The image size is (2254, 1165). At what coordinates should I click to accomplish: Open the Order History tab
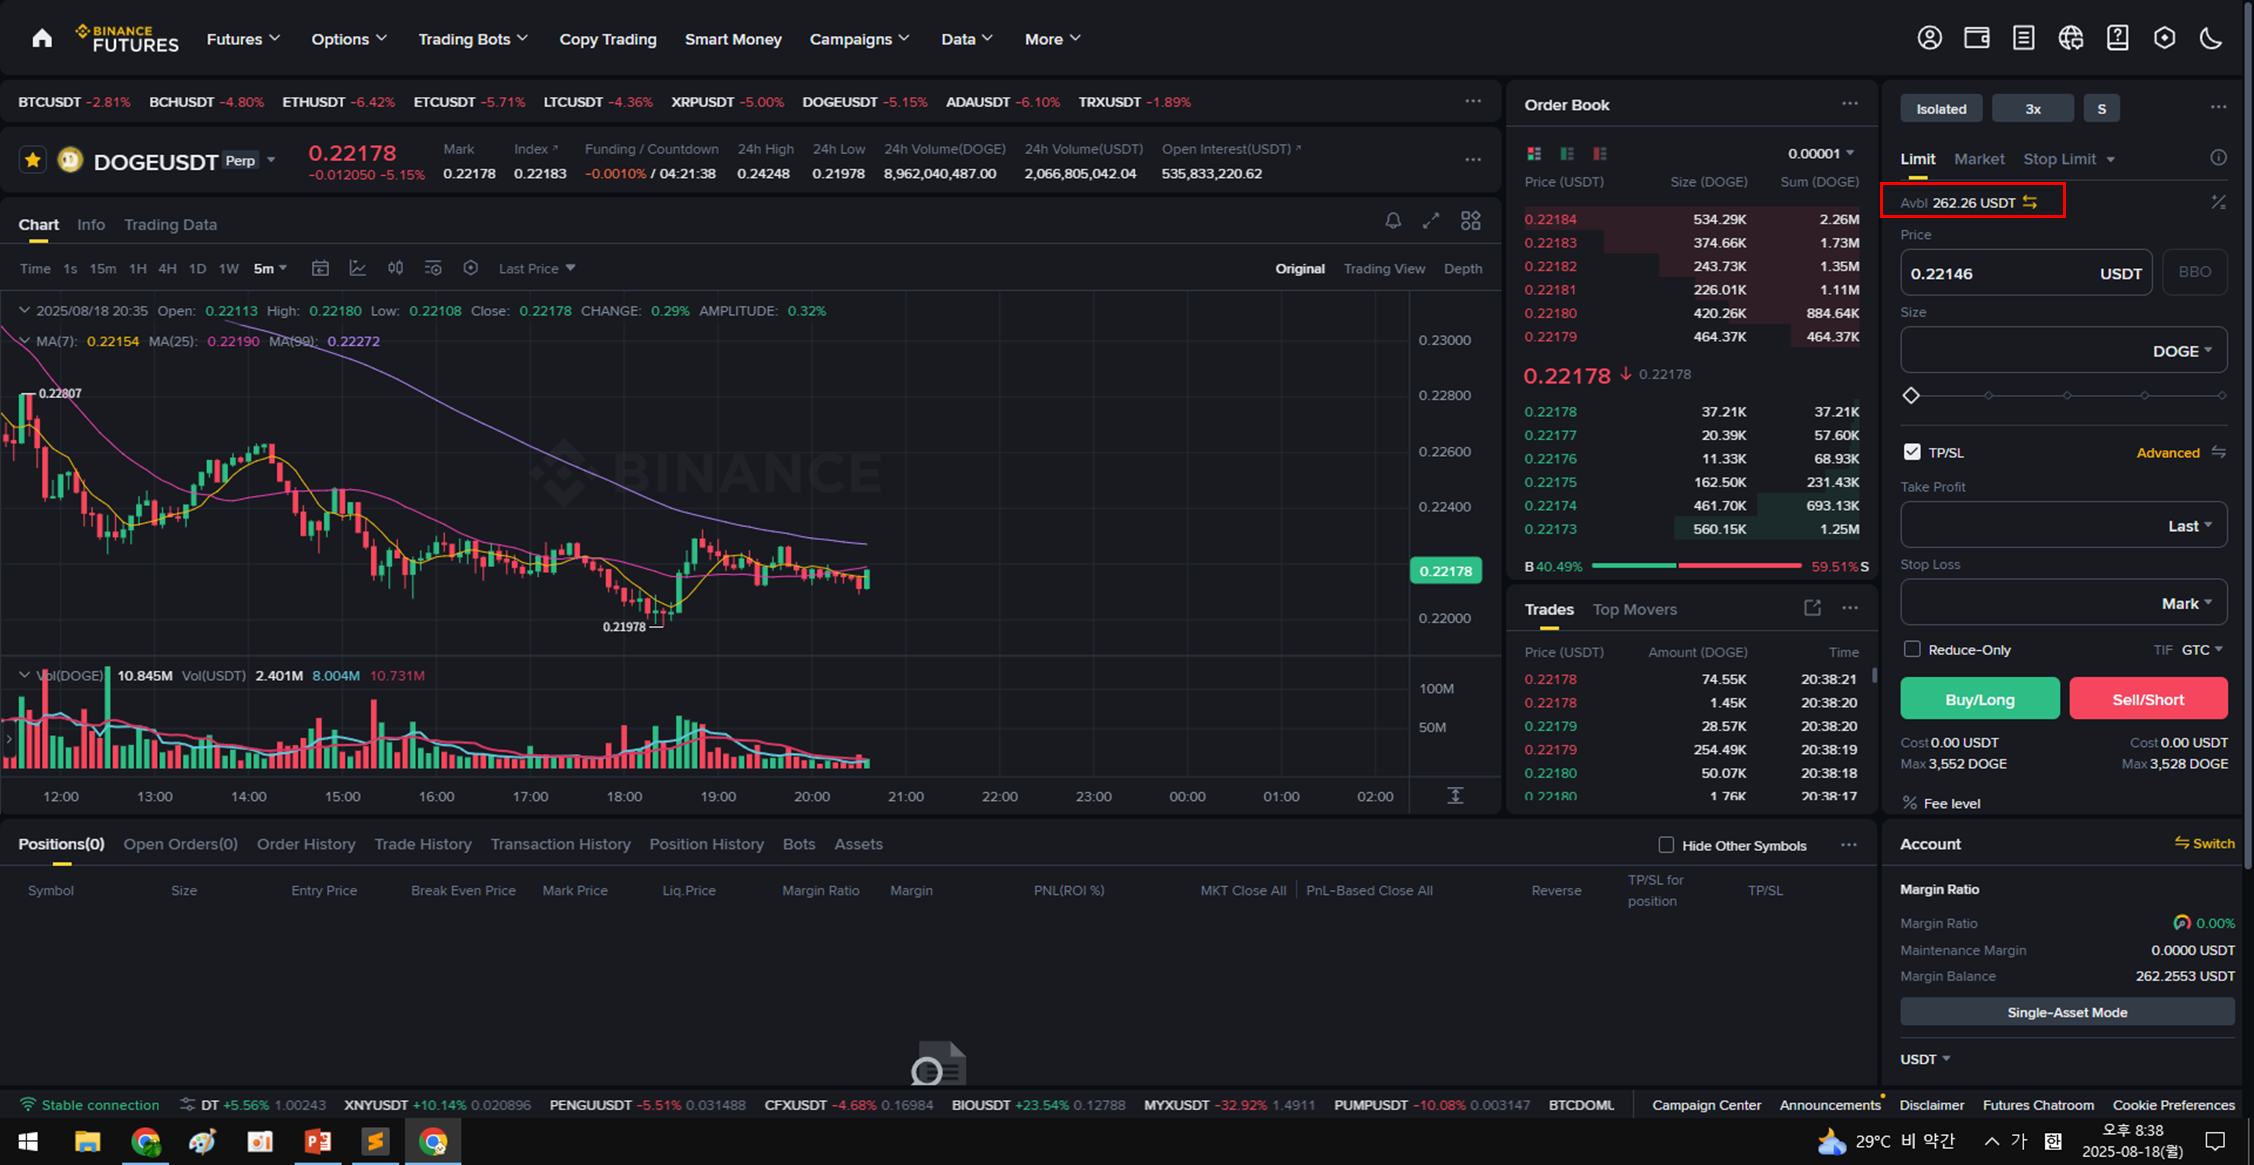coord(306,844)
